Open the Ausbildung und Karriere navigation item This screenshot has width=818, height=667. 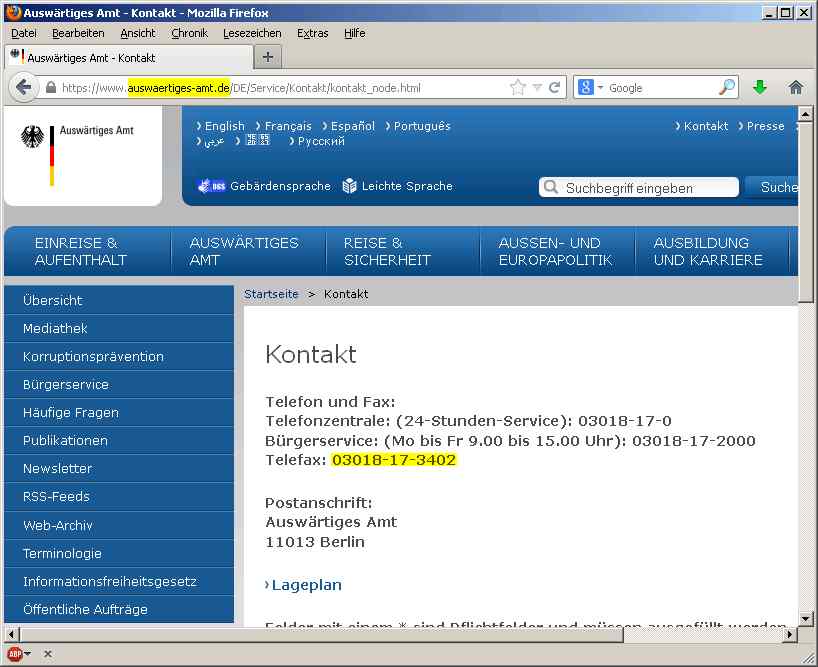(712, 251)
